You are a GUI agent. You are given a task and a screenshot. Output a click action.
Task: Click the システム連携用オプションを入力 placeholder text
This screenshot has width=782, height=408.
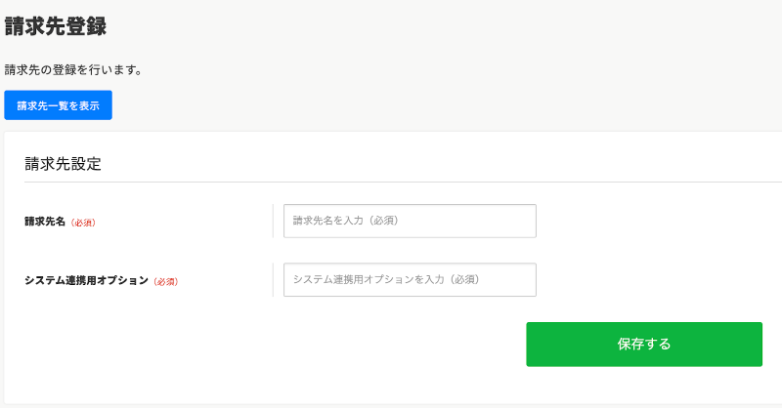point(386,280)
